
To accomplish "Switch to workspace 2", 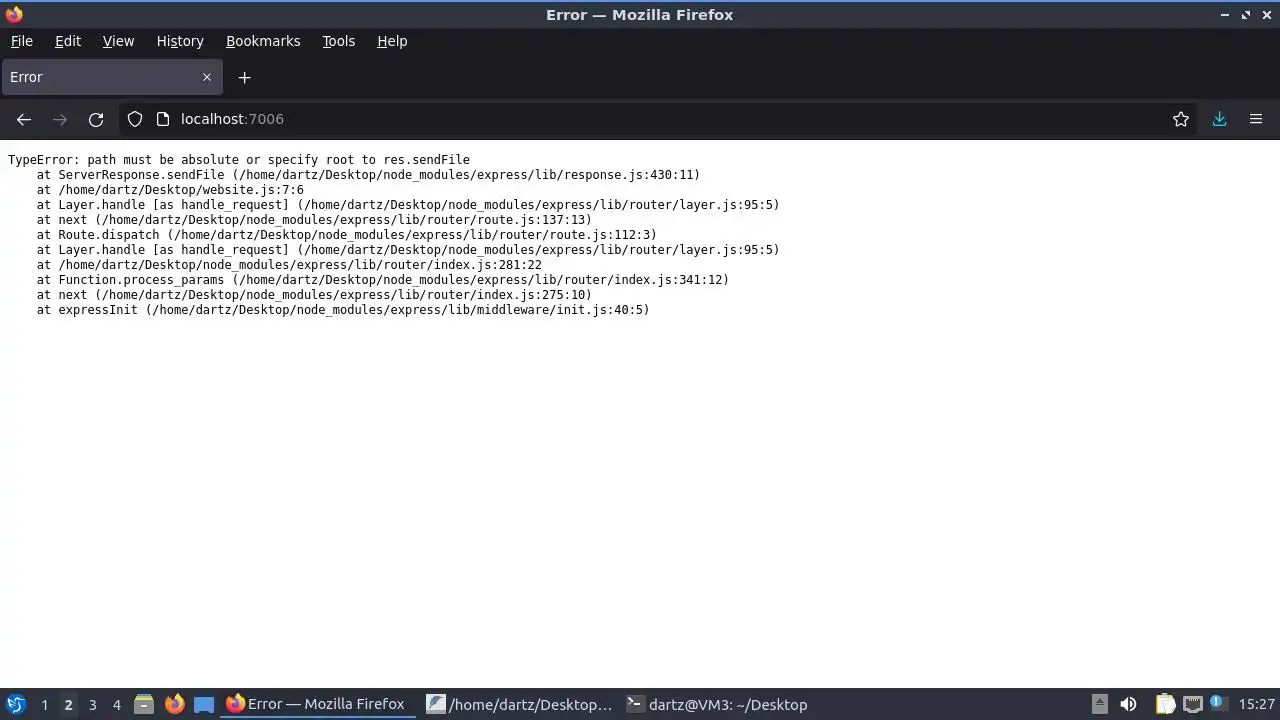I will (68, 704).
